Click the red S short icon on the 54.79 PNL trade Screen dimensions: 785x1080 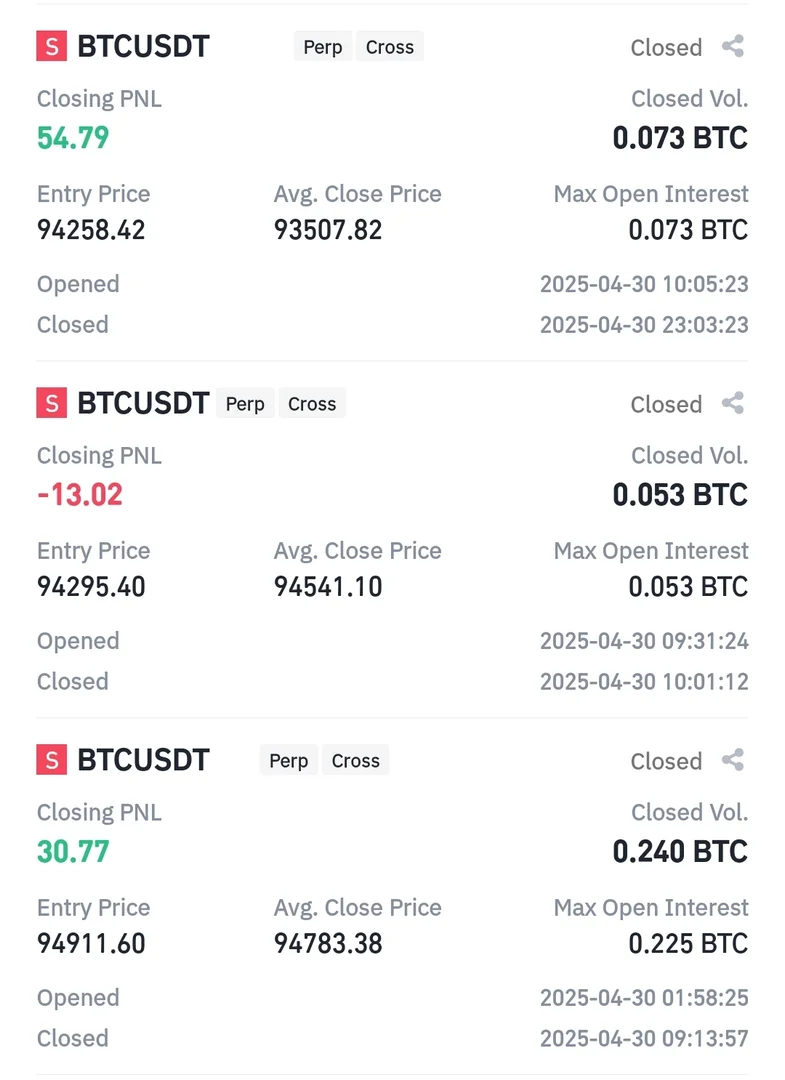51,46
